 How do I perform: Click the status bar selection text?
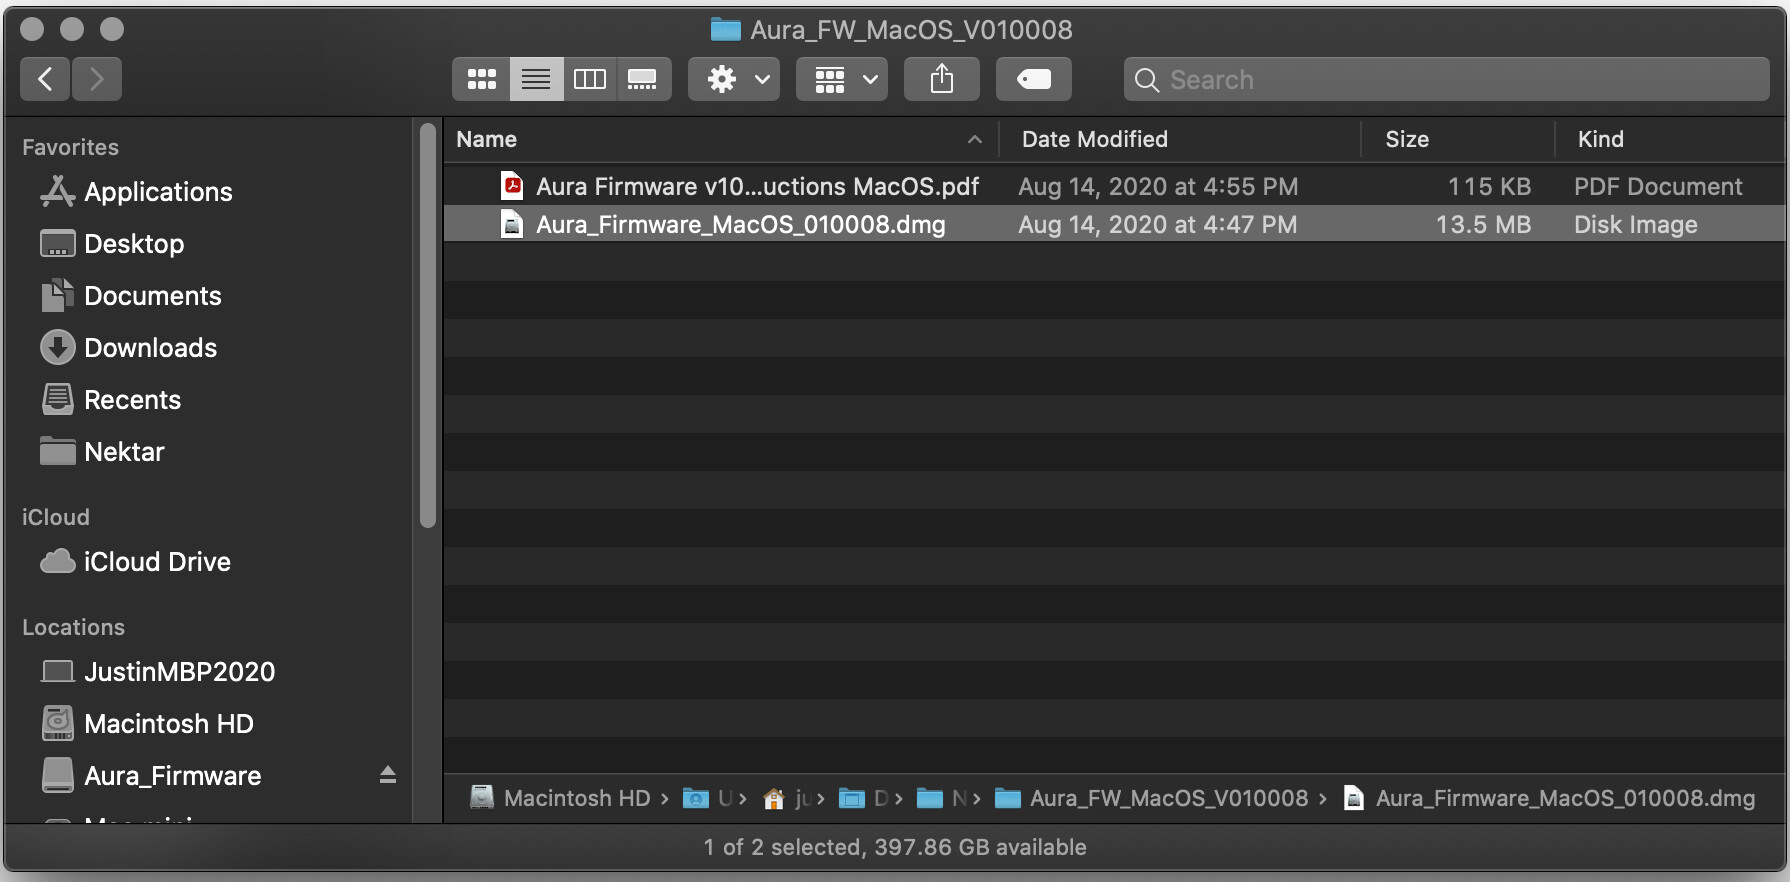895,847
